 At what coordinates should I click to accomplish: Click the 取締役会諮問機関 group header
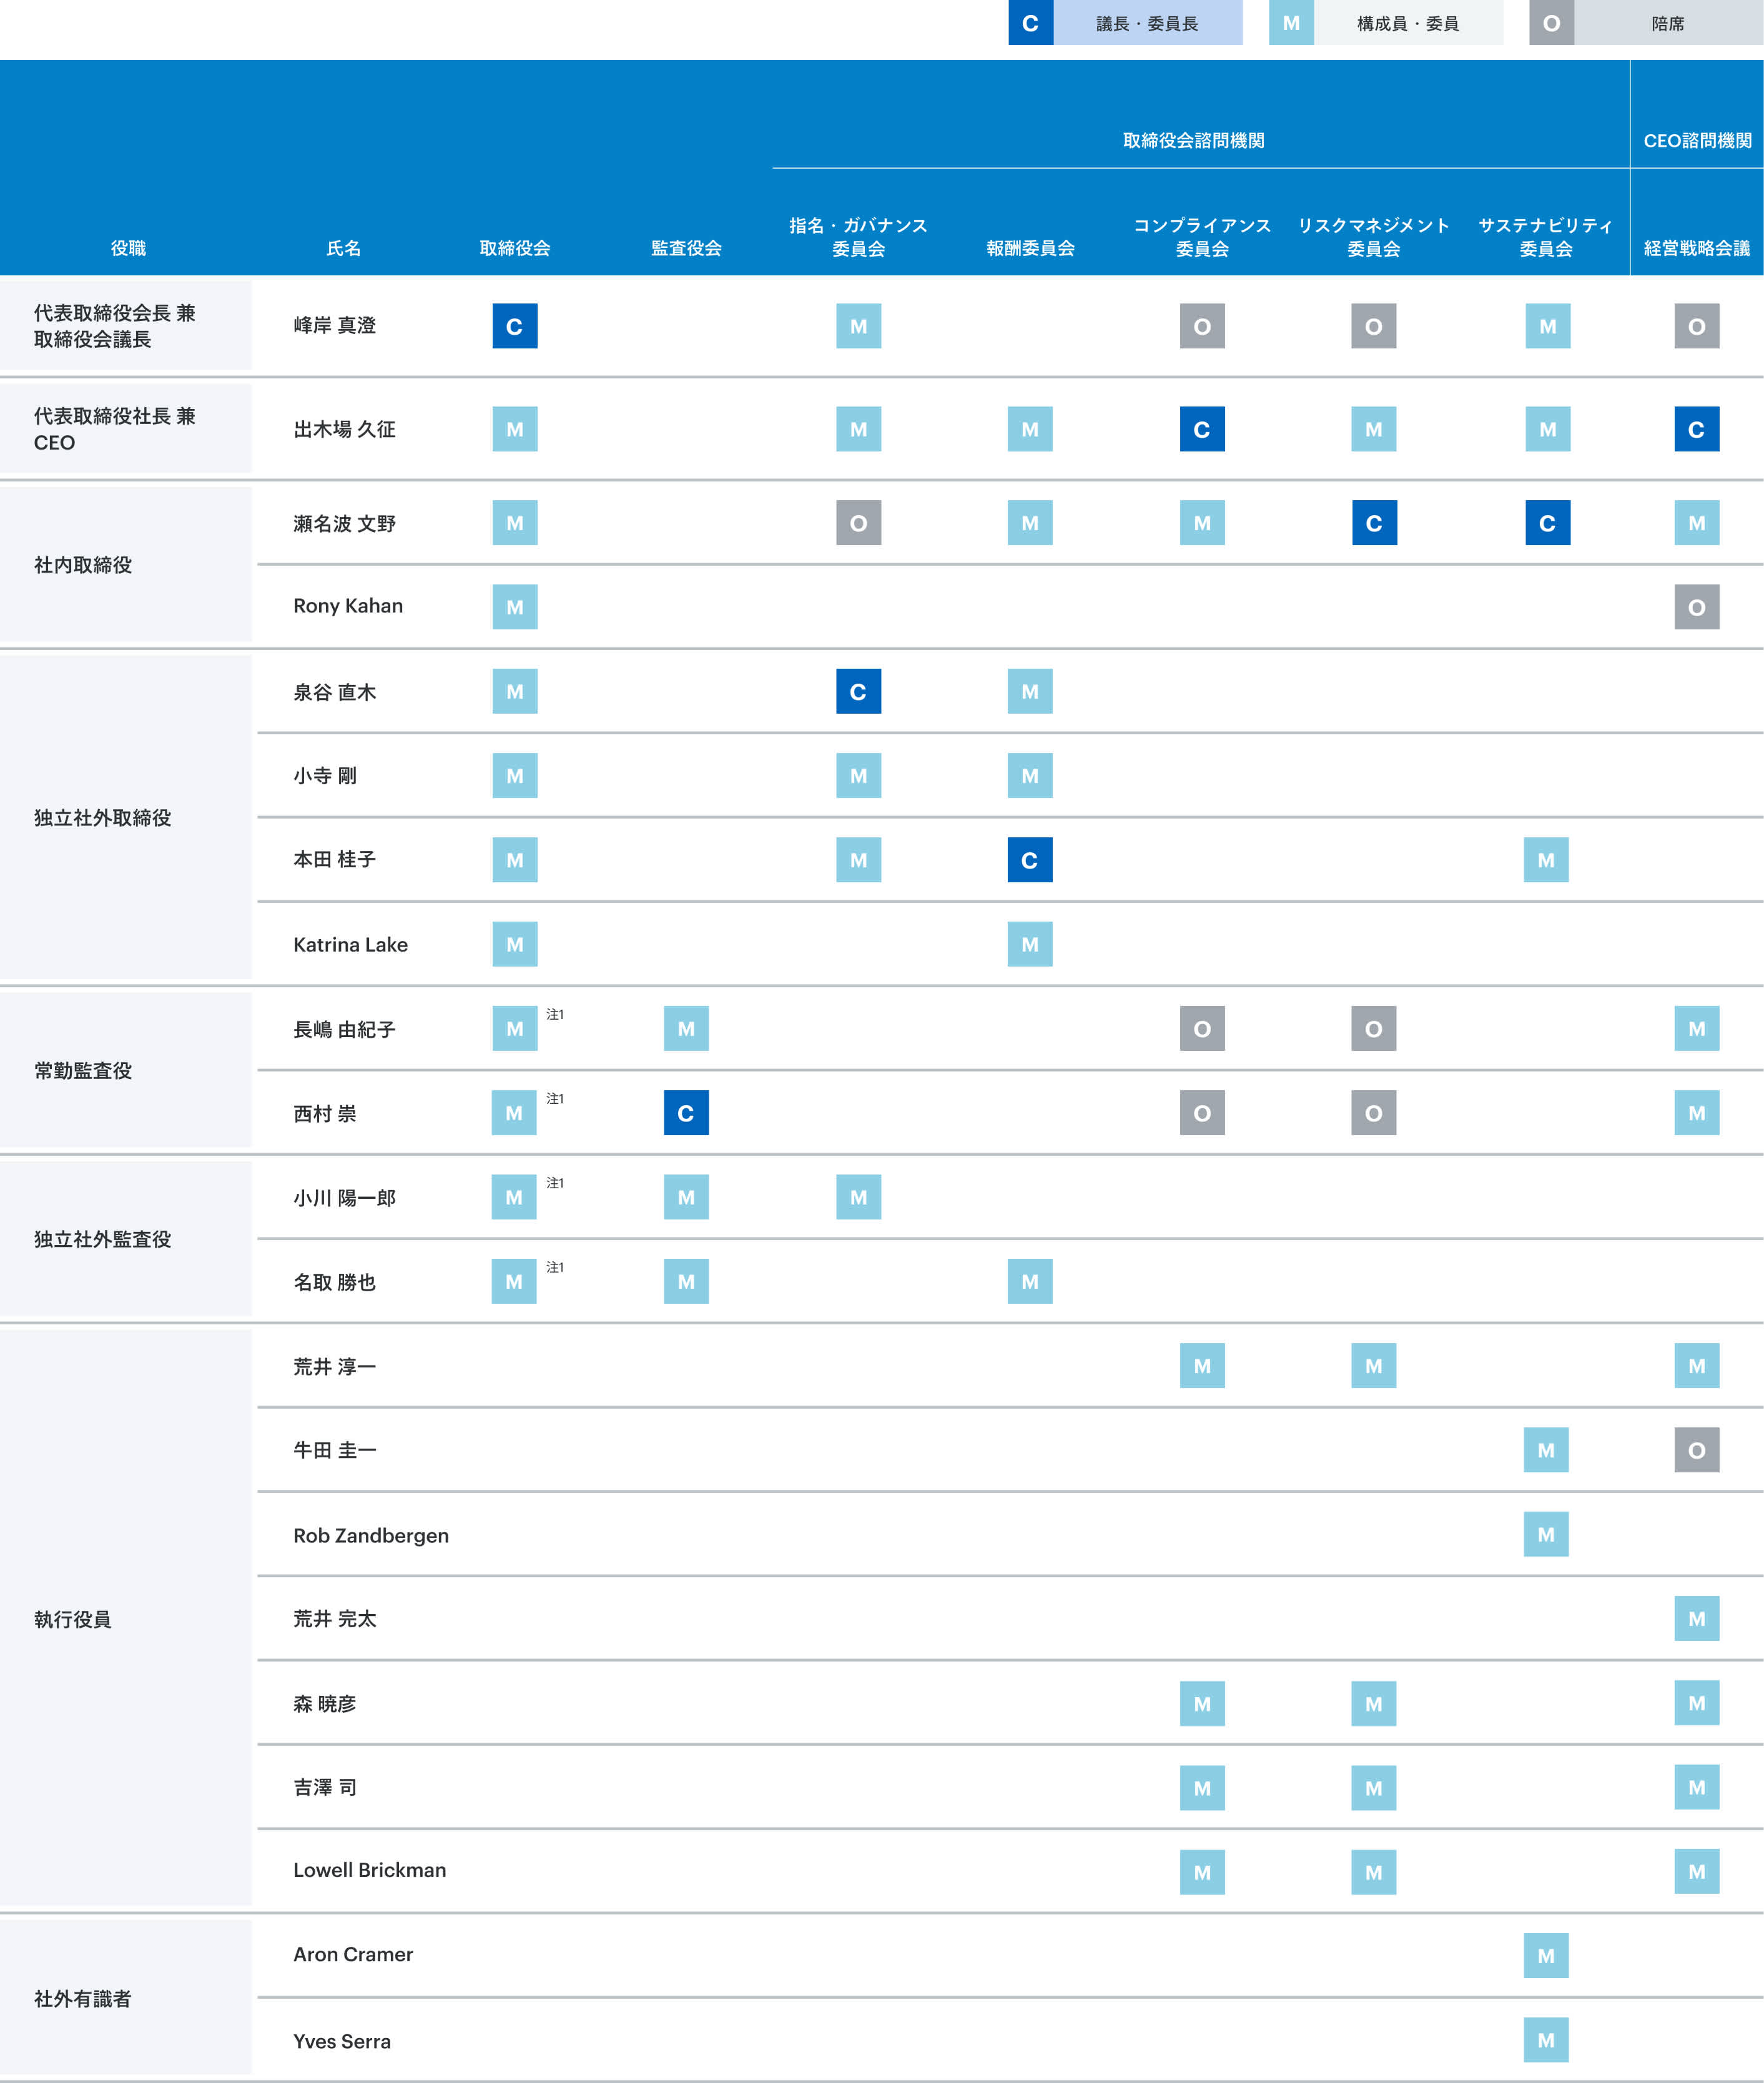click(1193, 141)
